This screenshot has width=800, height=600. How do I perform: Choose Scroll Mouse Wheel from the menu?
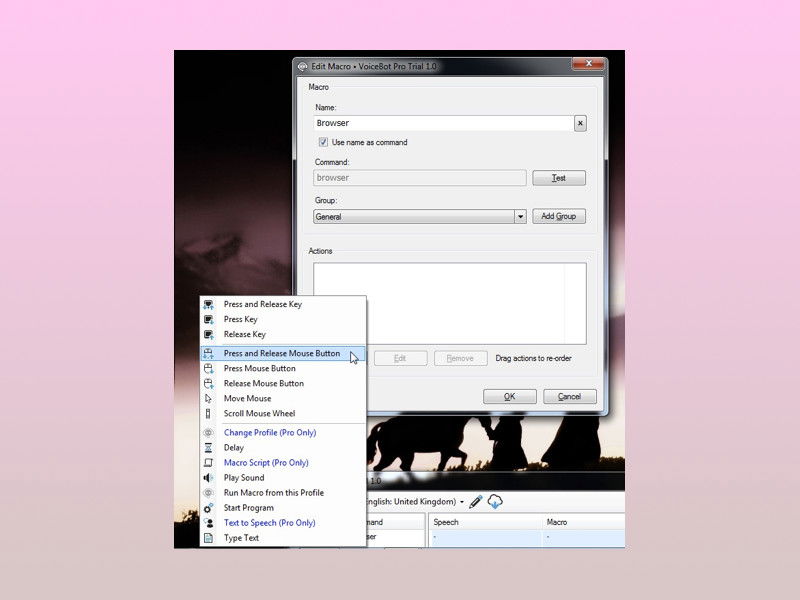pyautogui.click(x=283, y=413)
